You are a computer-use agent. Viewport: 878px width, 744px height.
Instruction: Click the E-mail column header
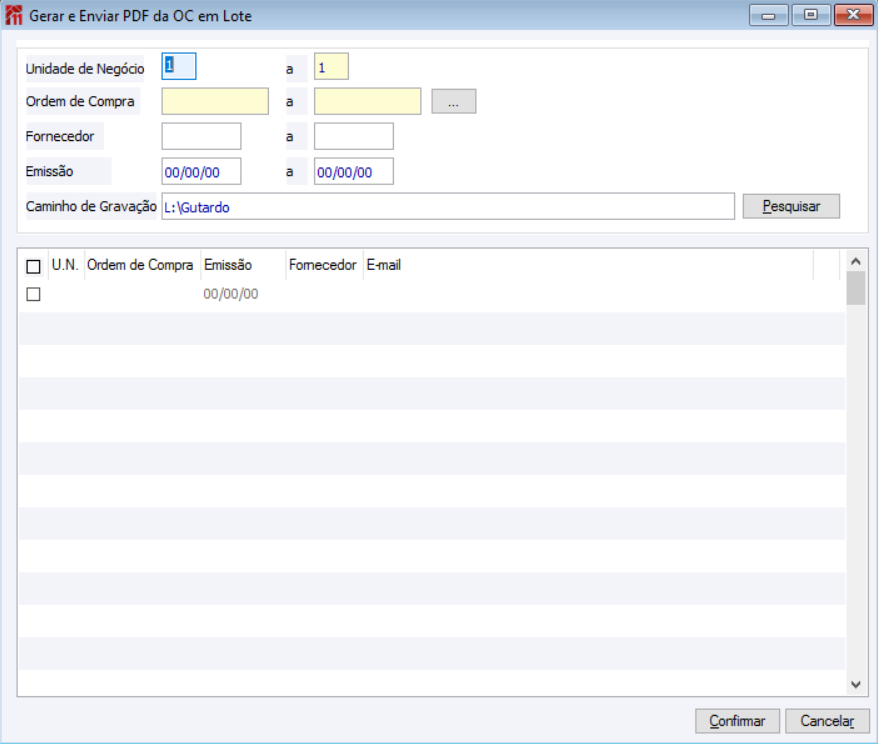point(588,265)
